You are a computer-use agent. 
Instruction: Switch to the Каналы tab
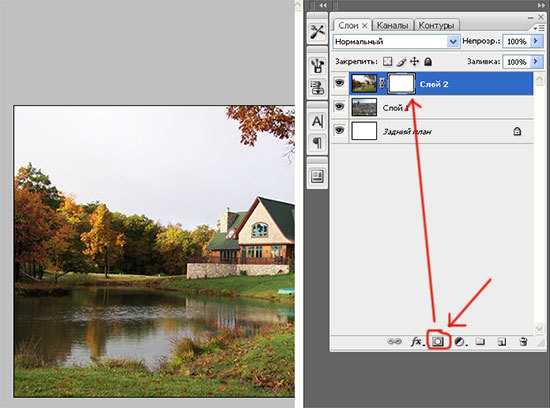[393, 25]
